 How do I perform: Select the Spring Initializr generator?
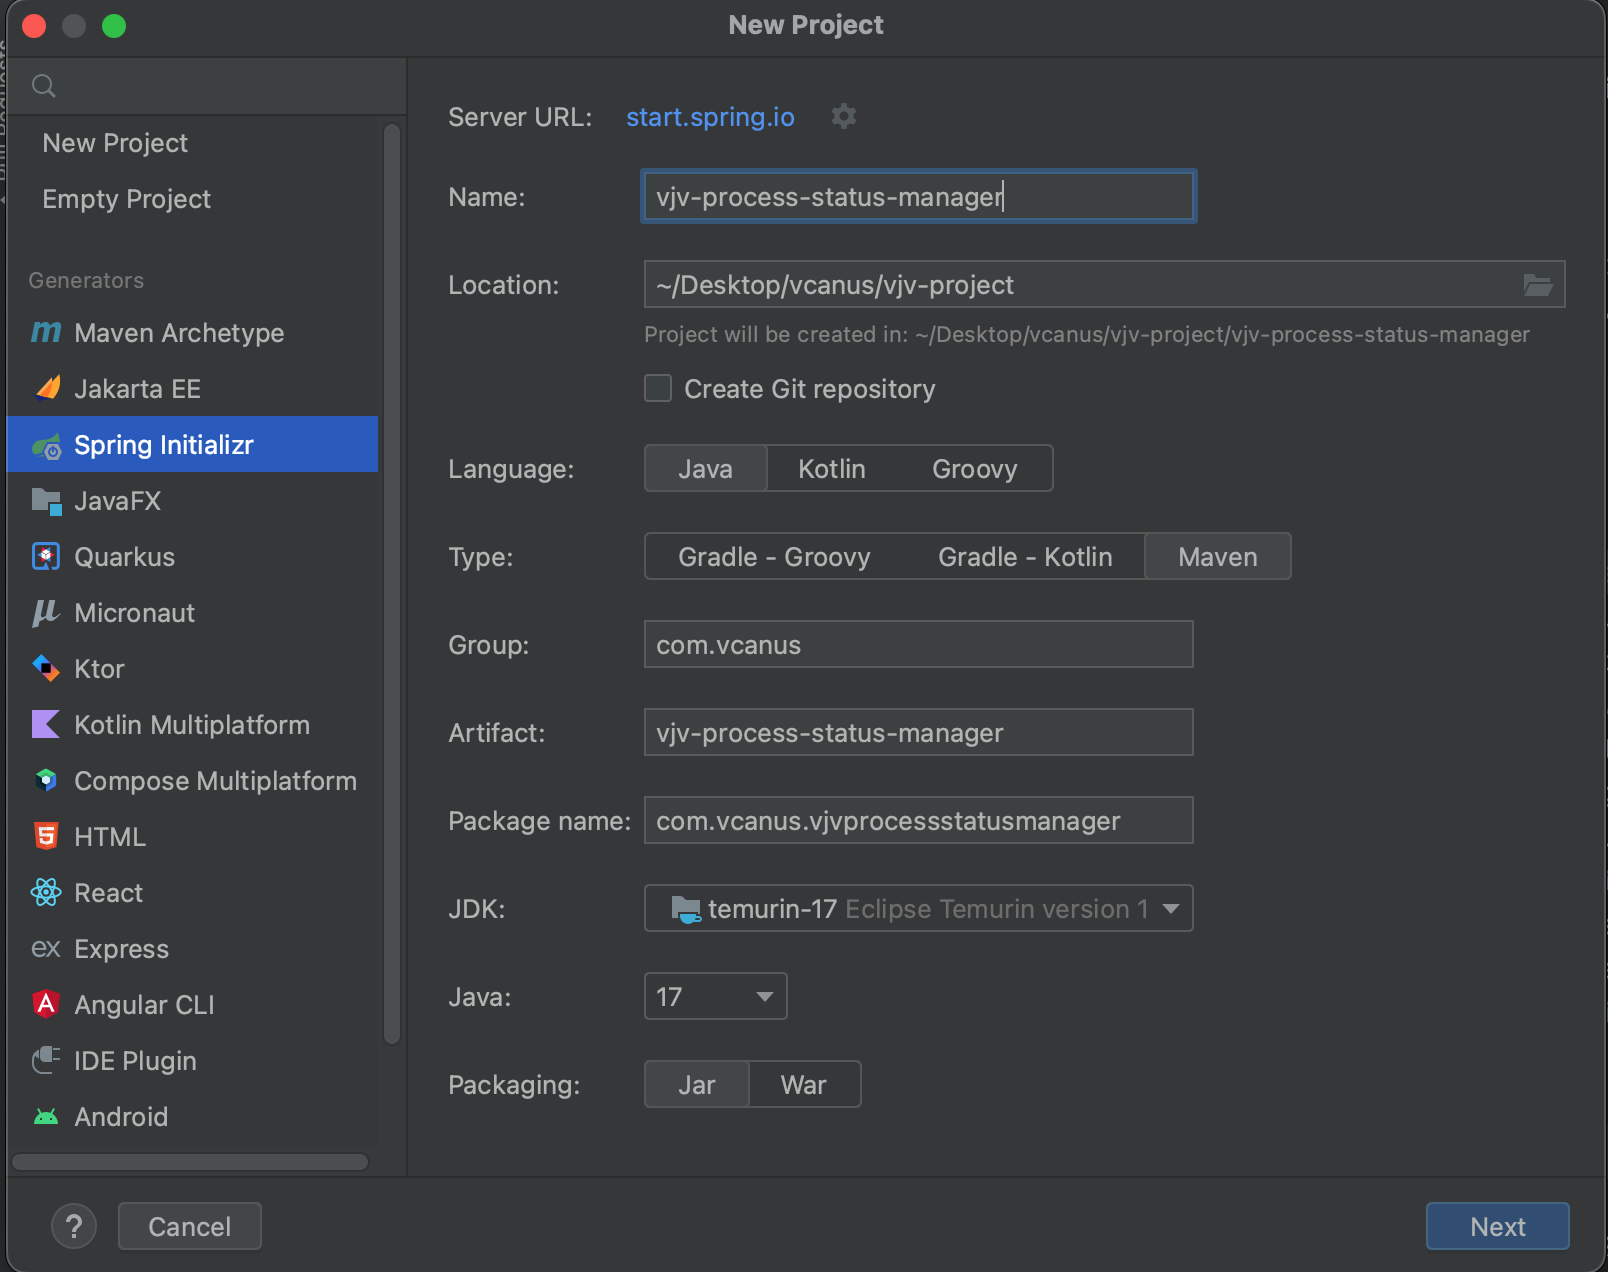(164, 444)
